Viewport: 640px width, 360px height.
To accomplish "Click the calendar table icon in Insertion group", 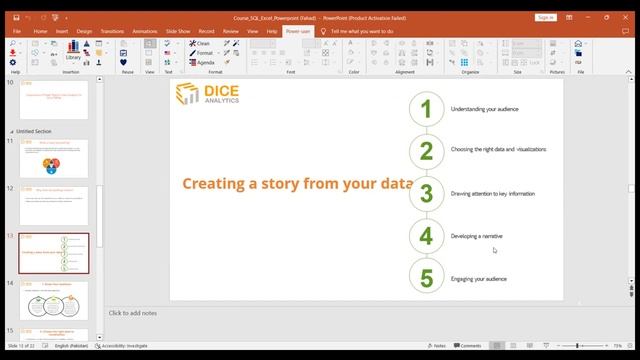I will 99,43.
